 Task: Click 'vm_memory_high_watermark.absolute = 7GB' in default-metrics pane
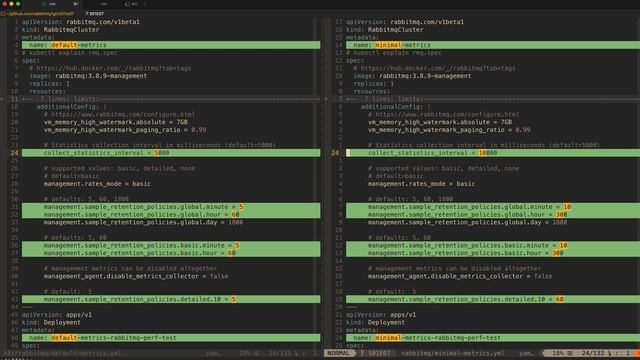coord(116,122)
